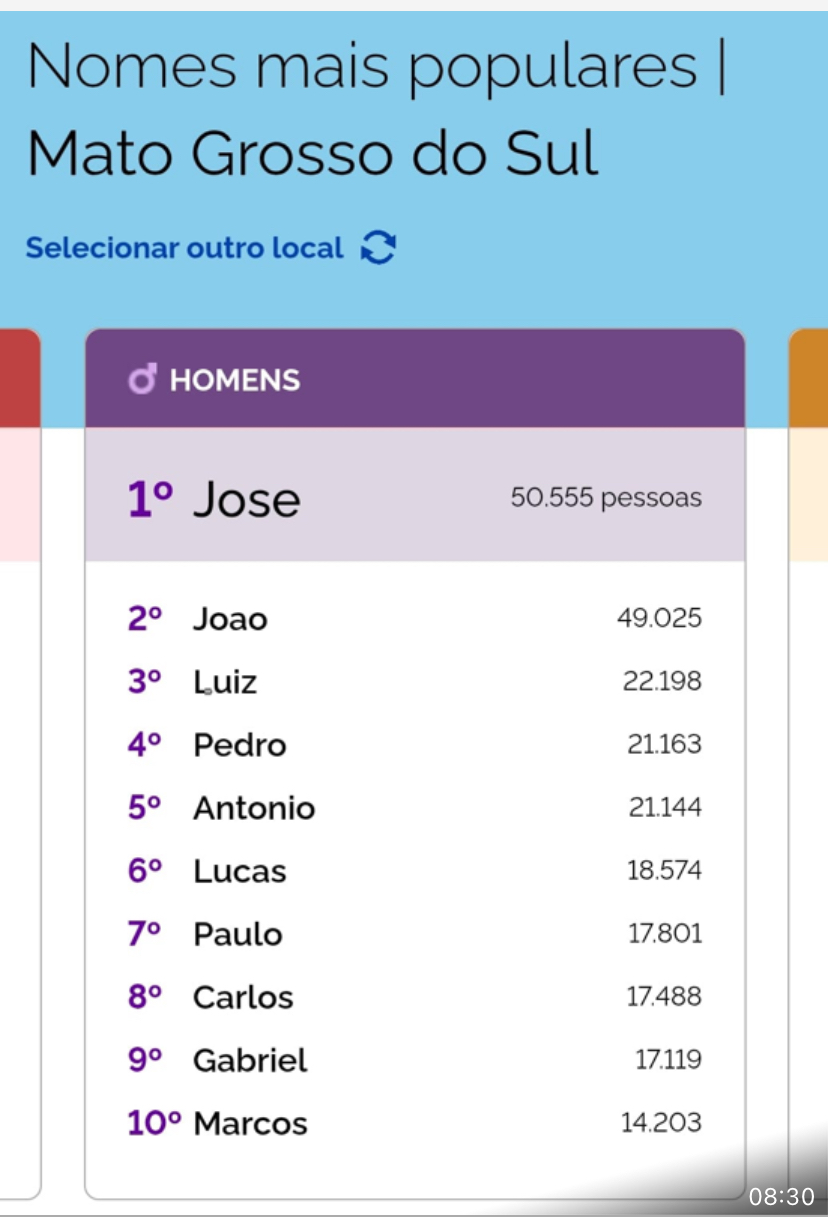Click the refresh arrows icon beside Selecionar outro local

tap(379, 247)
